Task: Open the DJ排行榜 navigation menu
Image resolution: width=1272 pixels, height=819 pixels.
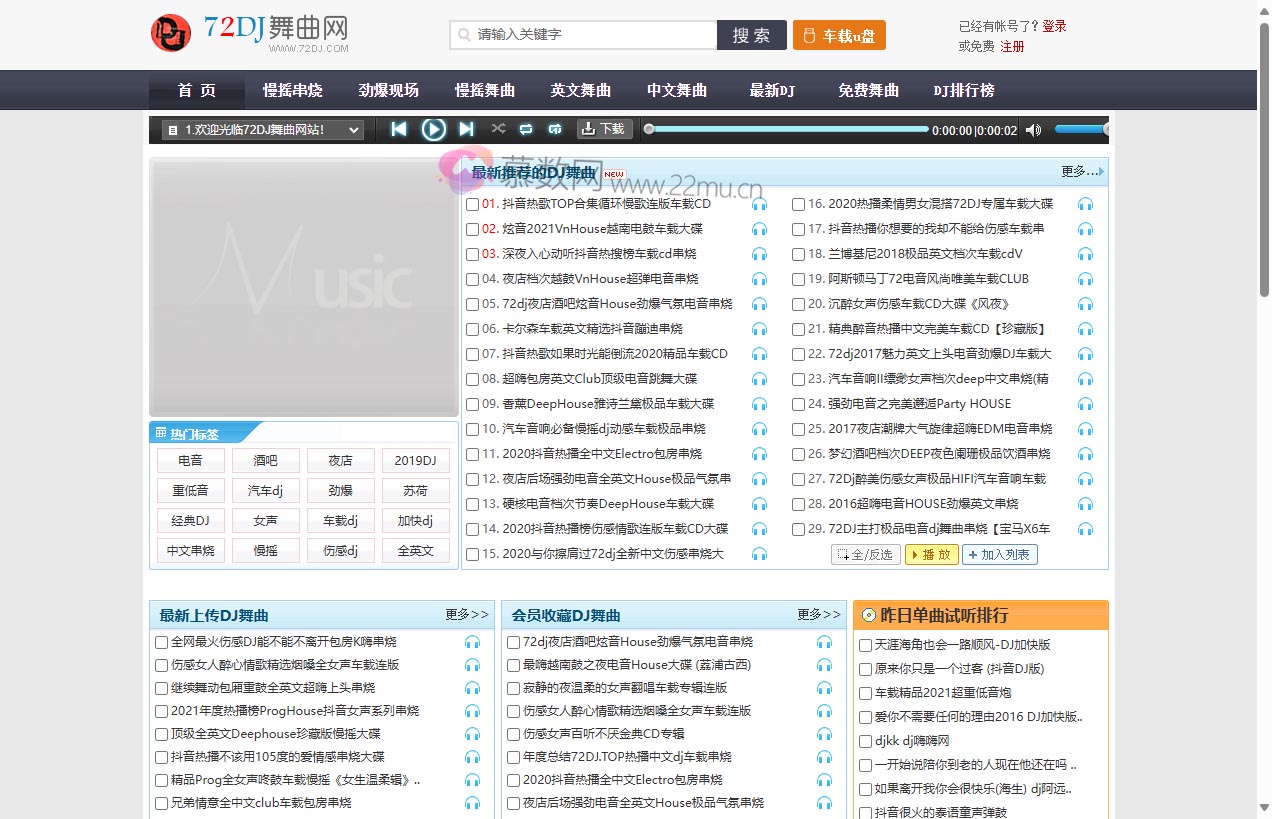Action: [964, 89]
